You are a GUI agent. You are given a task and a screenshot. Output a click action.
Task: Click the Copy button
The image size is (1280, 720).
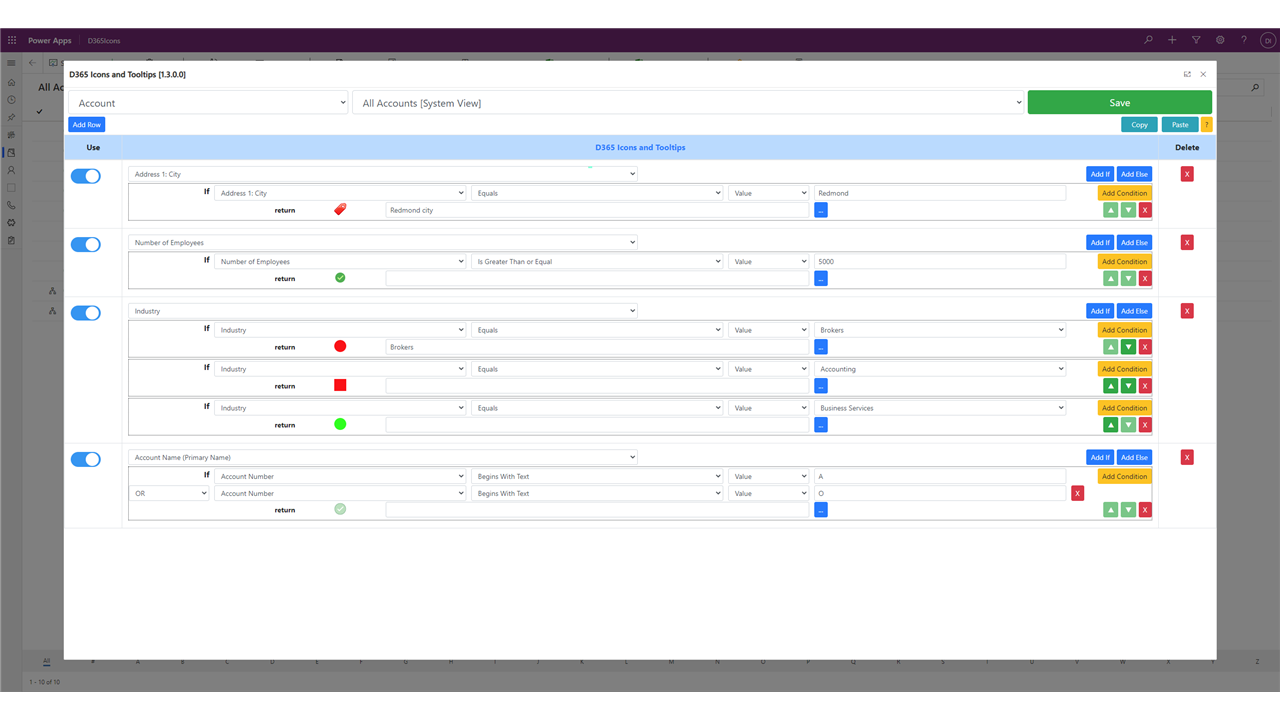(1139, 125)
